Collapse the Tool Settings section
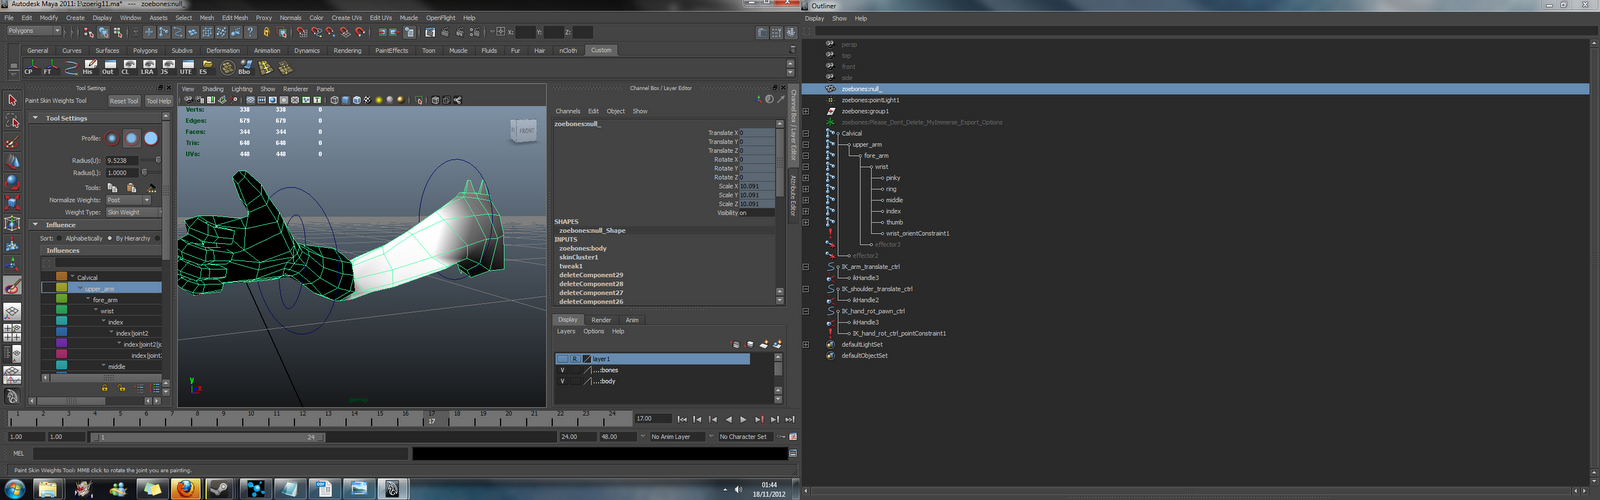The image size is (1600, 500). coord(36,118)
